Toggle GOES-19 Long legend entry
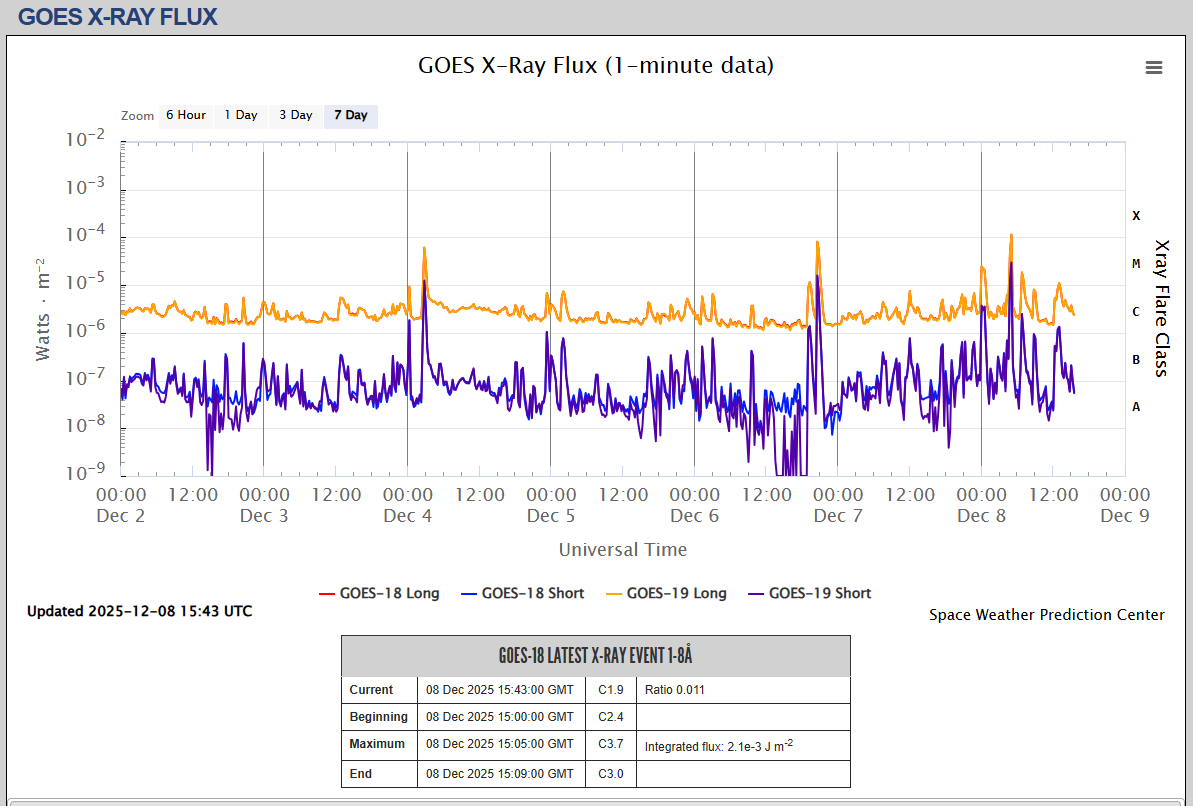The height and width of the screenshot is (806, 1193). [665, 593]
